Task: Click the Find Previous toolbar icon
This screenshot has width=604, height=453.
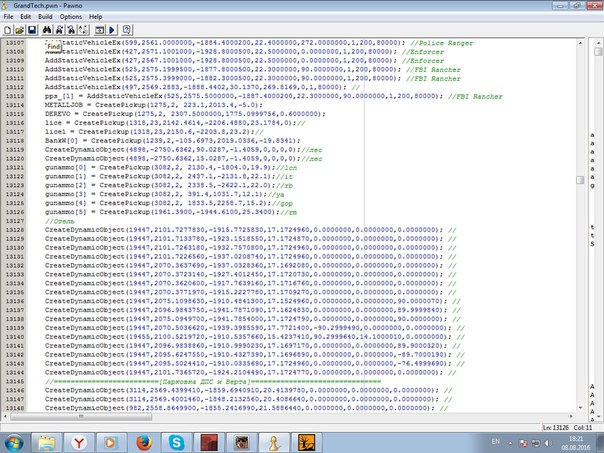Action: pyautogui.click(x=71, y=30)
